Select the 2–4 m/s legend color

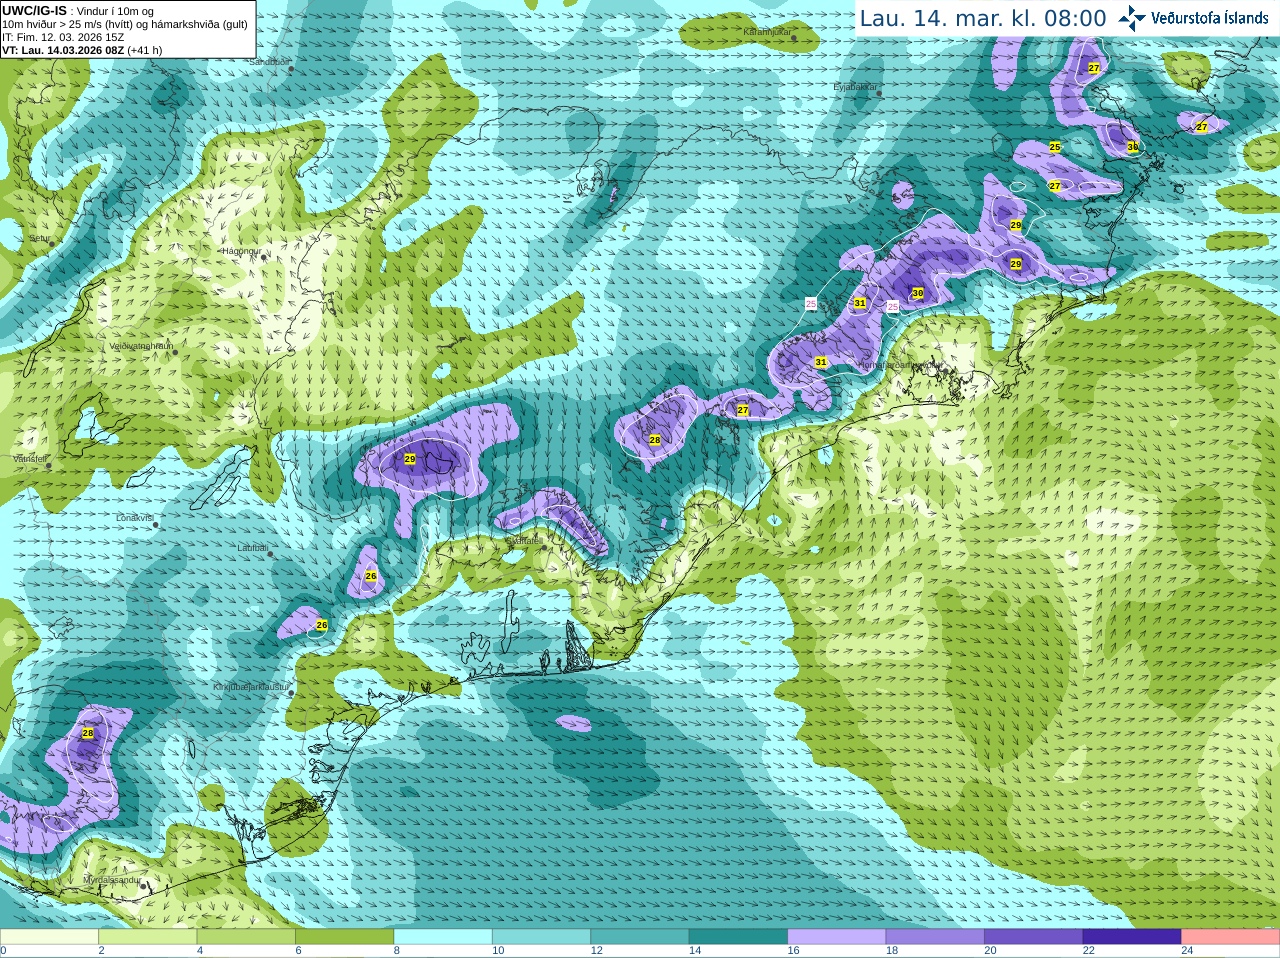(x=147, y=937)
